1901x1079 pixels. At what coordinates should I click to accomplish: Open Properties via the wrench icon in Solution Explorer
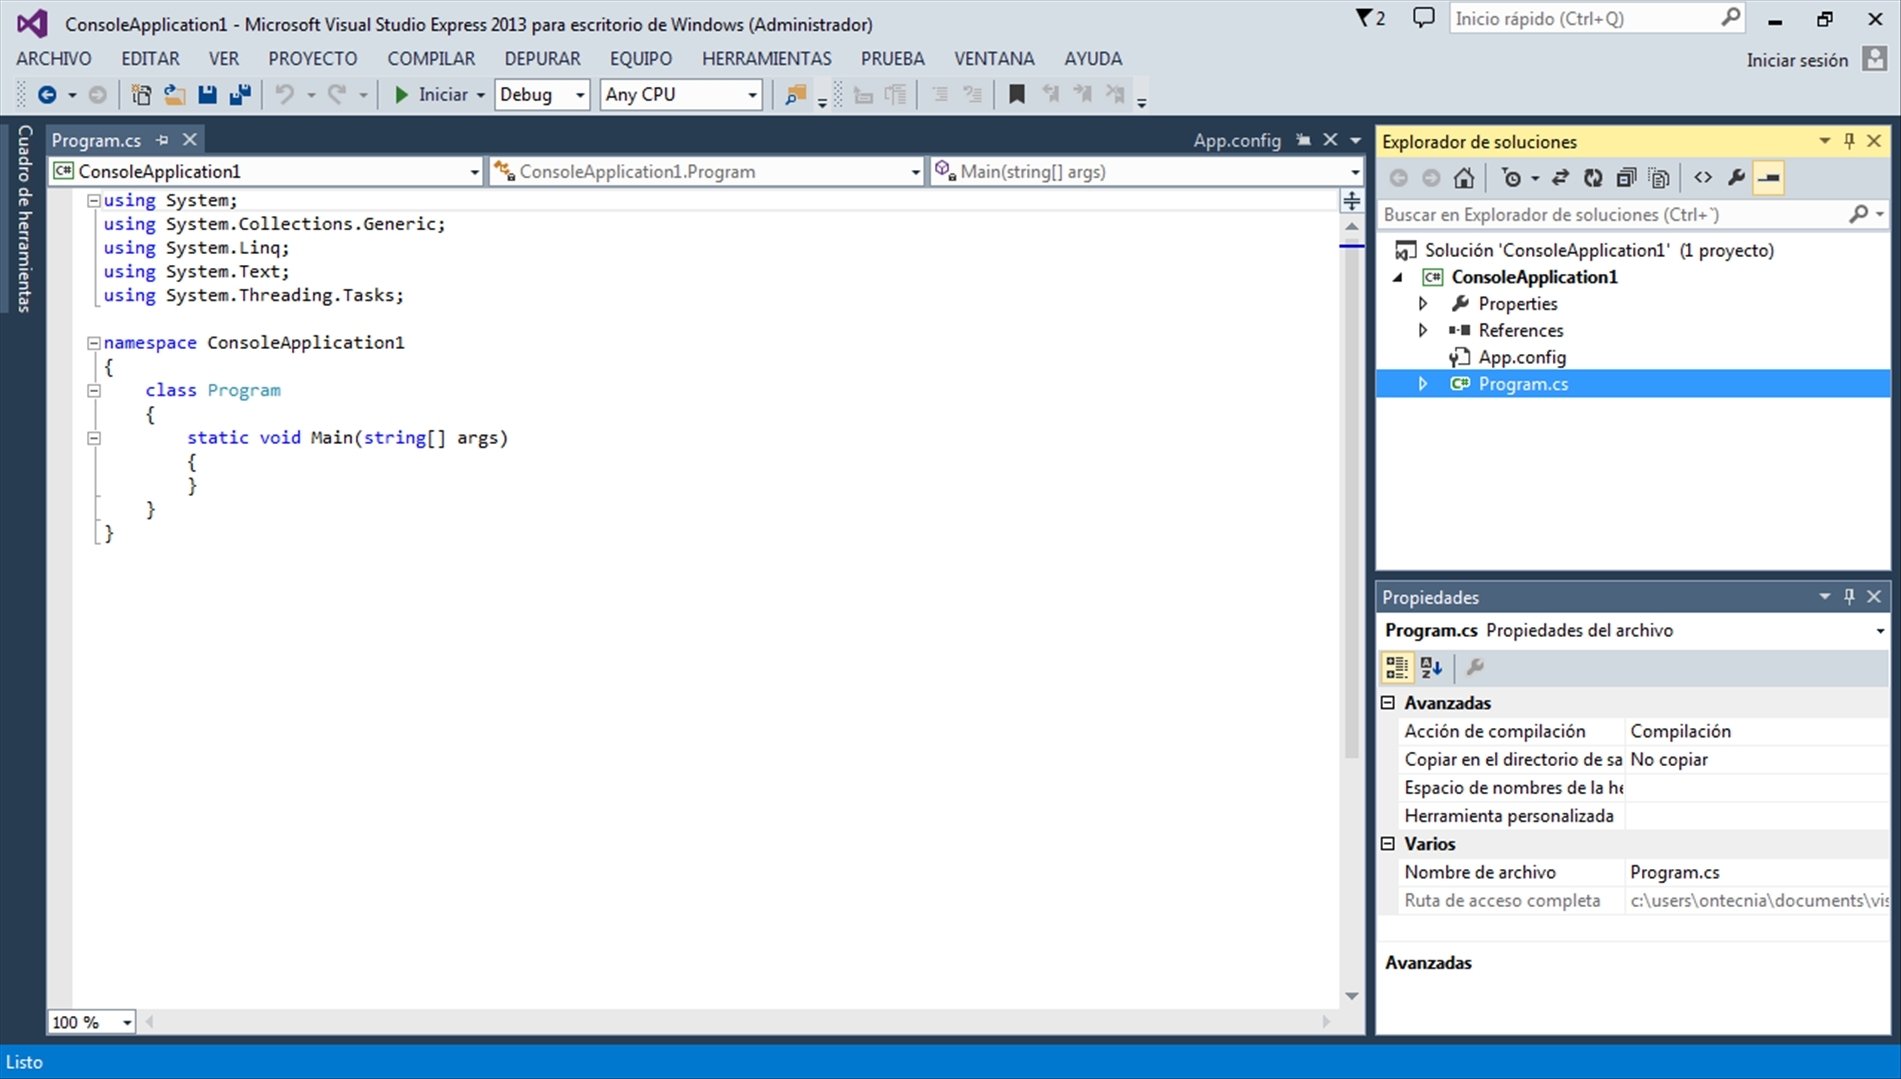pyautogui.click(x=1736, y=178)
